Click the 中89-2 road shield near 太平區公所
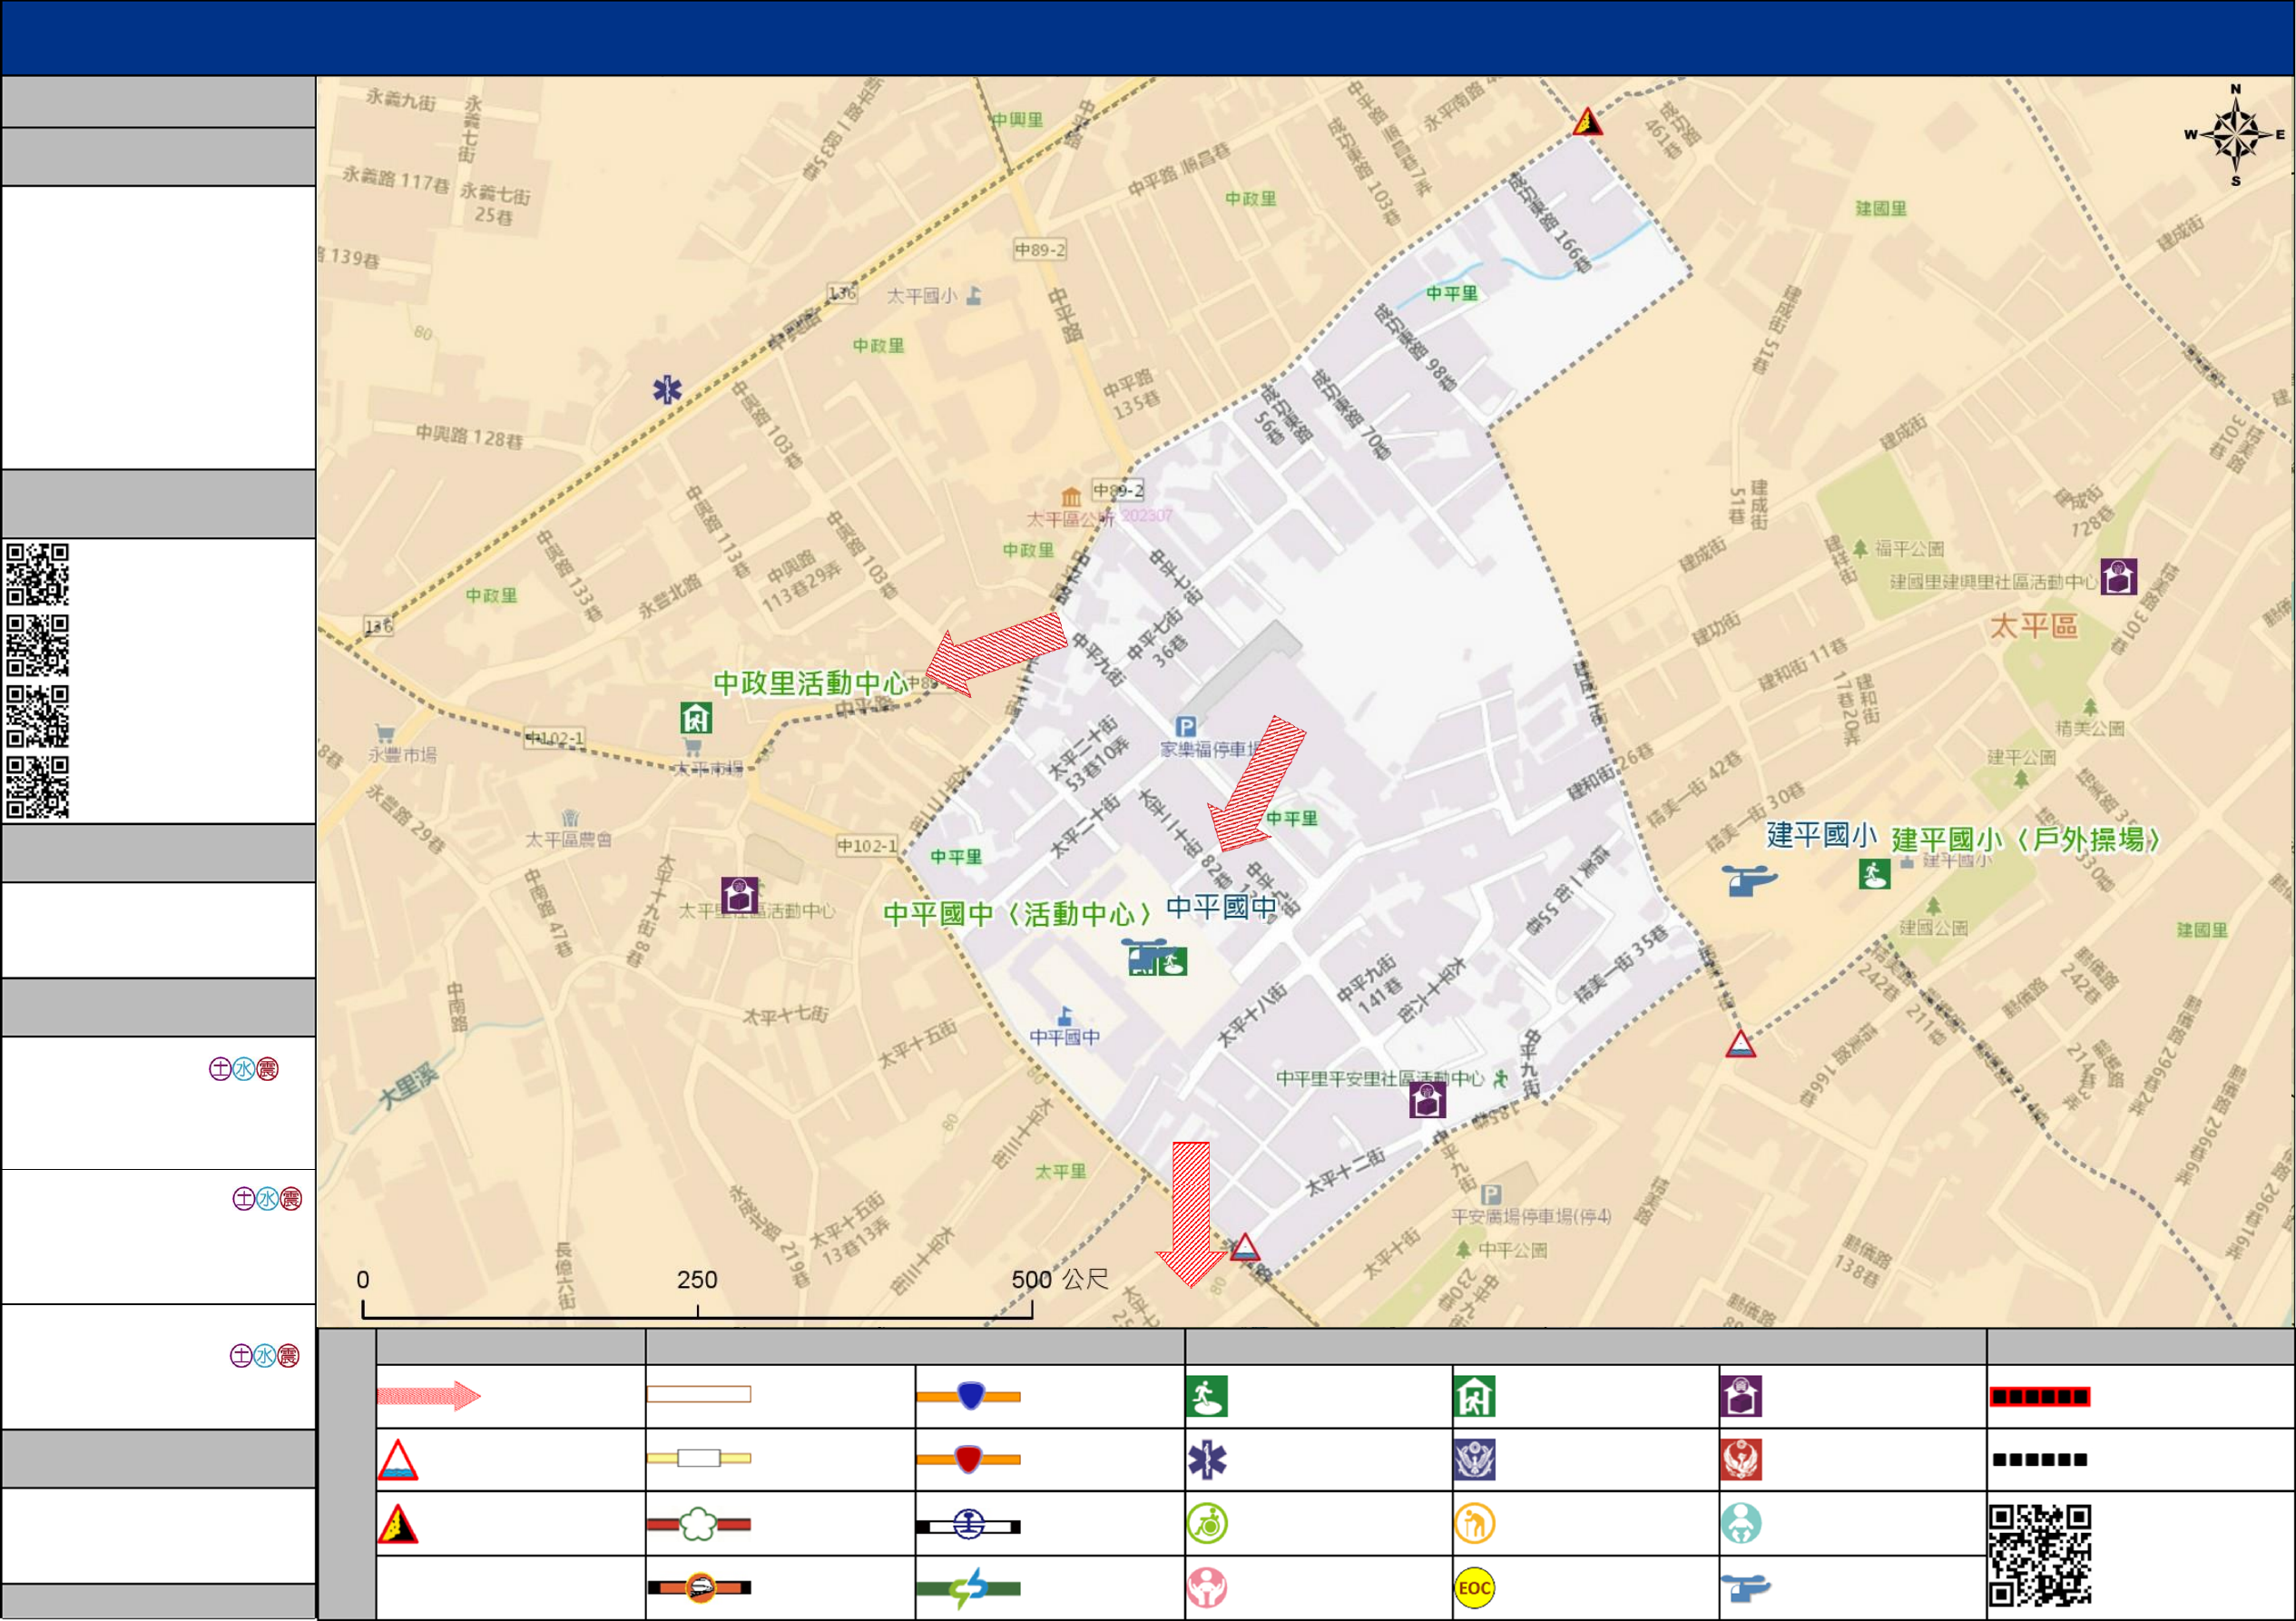Viewport: 2296px width, 1621px height. coord(1118,490)
